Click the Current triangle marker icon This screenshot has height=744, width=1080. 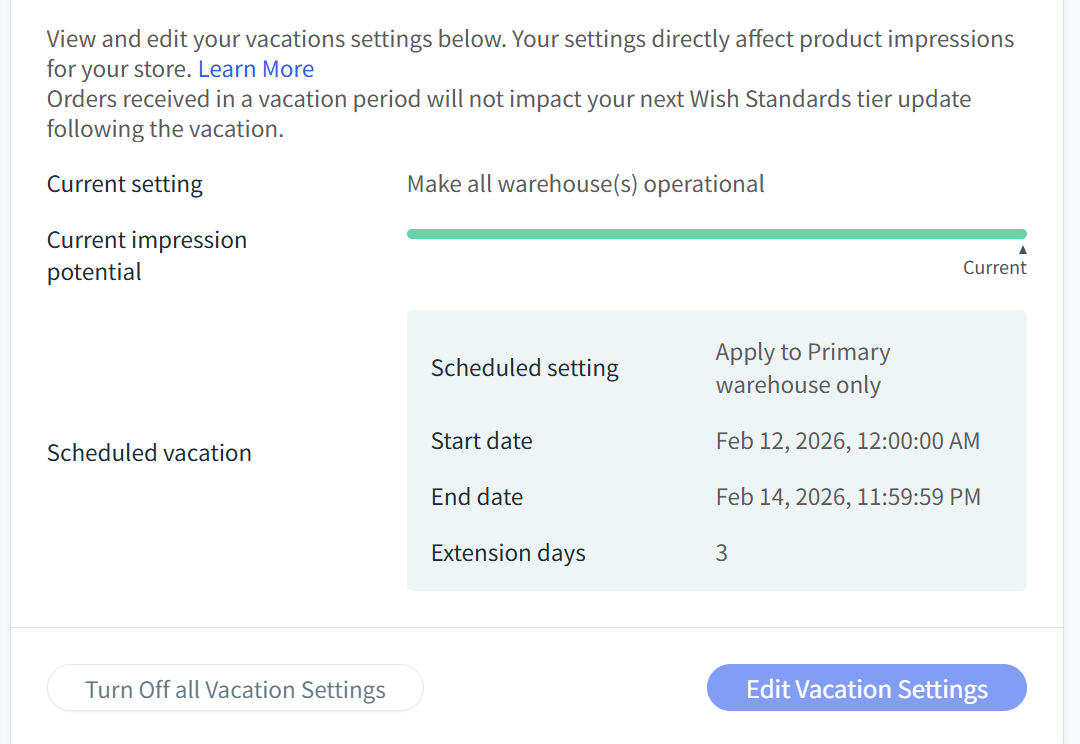pos(1022,249)
